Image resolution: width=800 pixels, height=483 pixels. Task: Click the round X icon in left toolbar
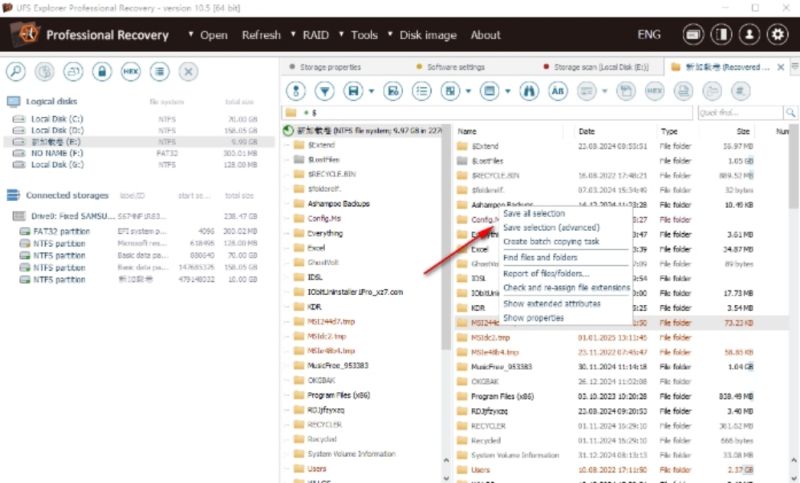[x=188, y=71]
